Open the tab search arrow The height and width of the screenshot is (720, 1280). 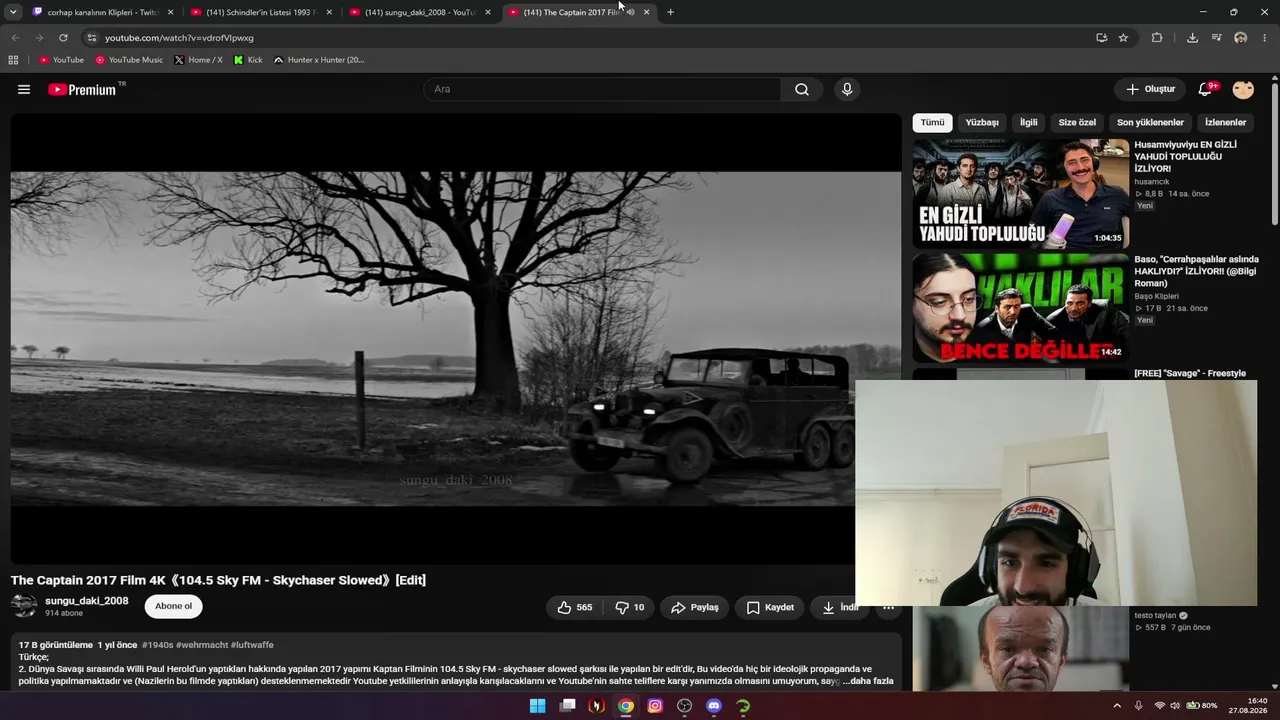(13, 12)
